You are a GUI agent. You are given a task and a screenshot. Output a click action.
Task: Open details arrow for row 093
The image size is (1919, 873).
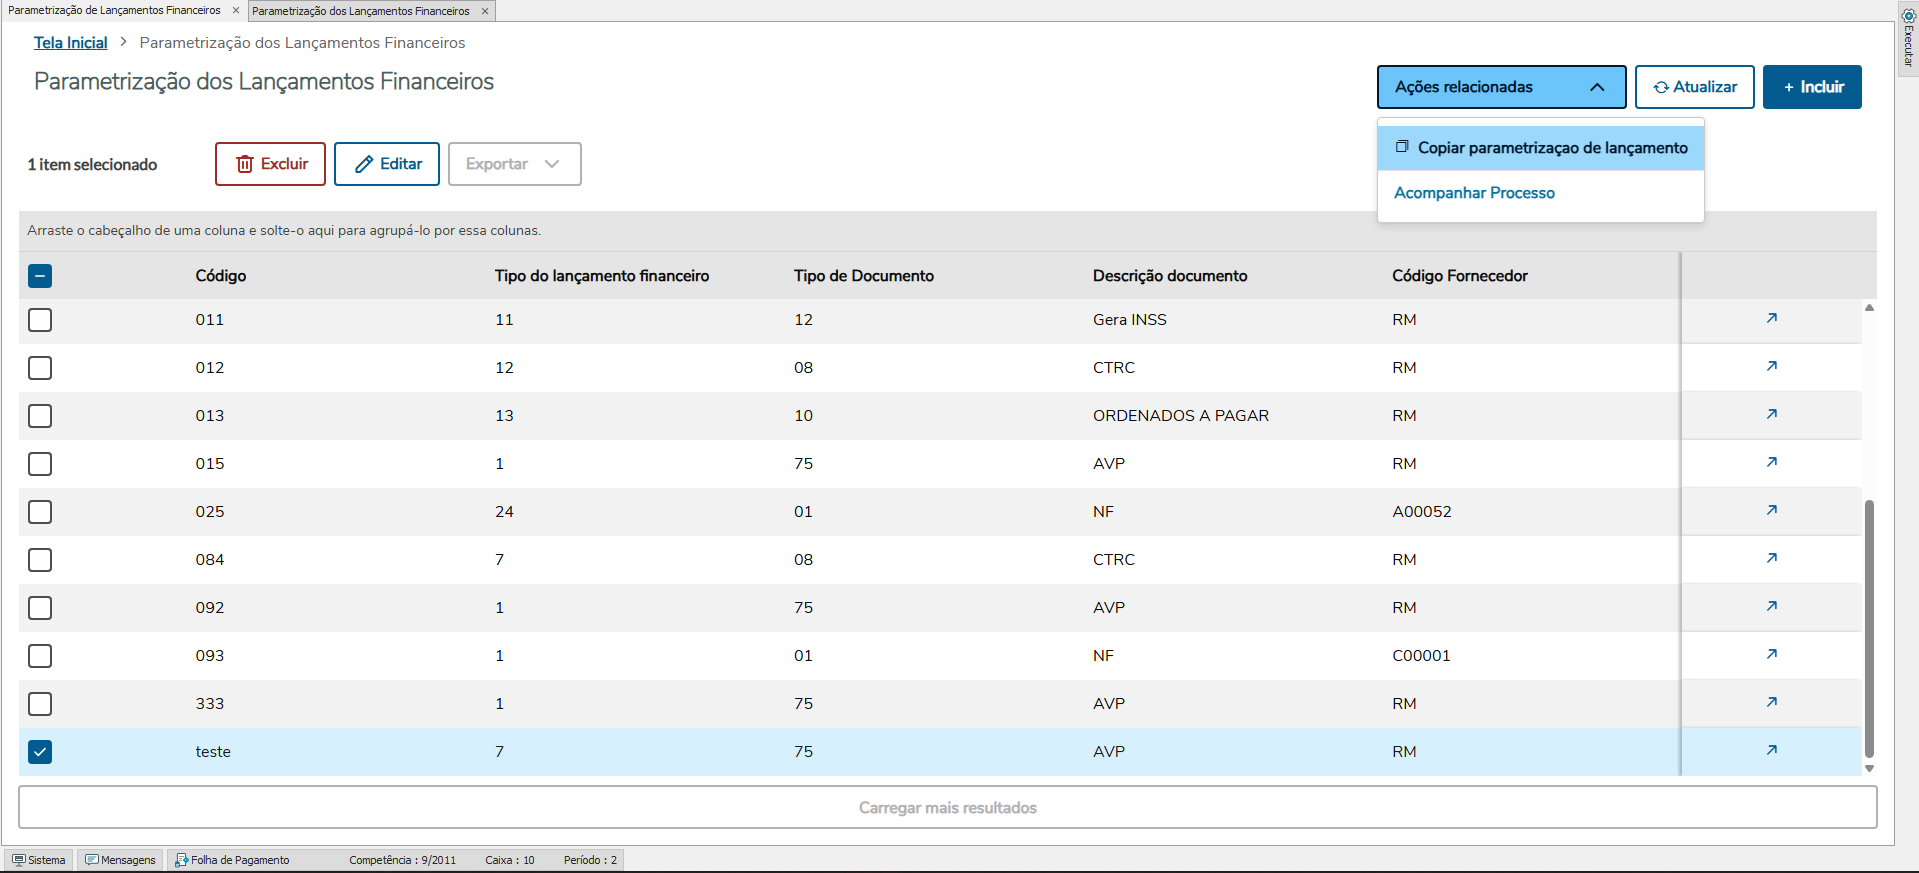click(x=1771, y=655)
